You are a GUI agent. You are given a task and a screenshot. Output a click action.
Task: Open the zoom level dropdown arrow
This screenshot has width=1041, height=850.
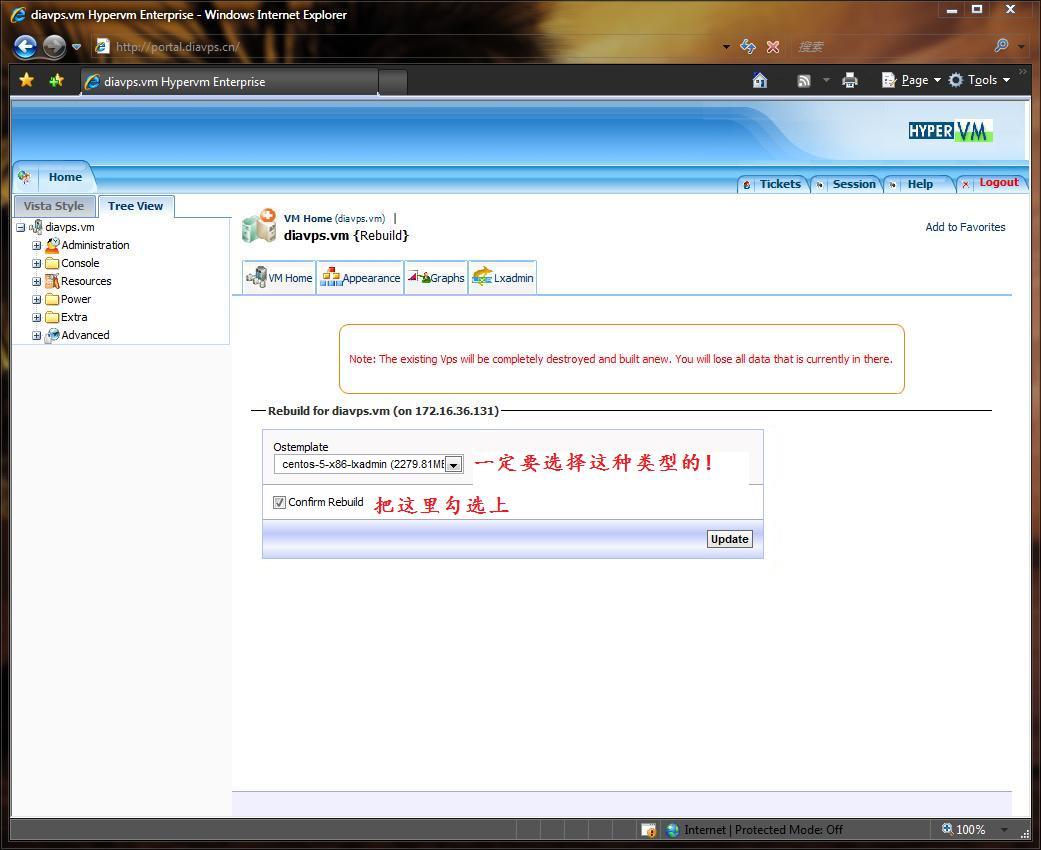click(1004, 830)
